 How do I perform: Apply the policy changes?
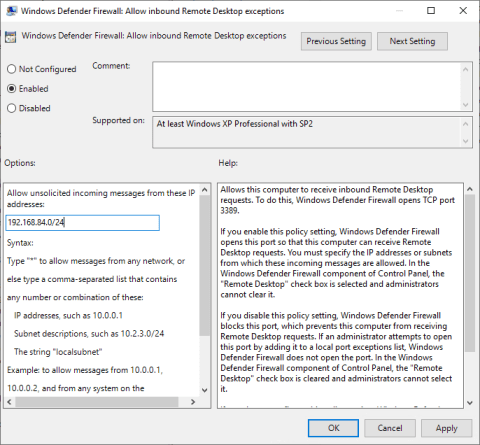[x=447, y=428]
